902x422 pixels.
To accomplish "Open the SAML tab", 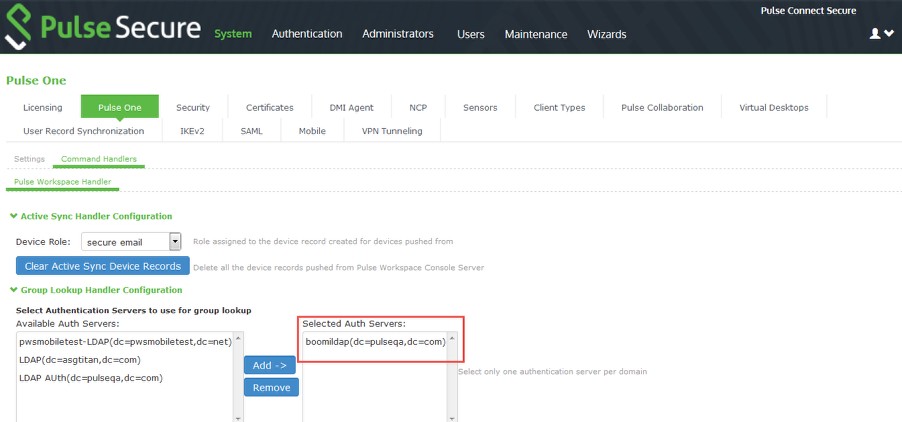I will tap(251, 131).
